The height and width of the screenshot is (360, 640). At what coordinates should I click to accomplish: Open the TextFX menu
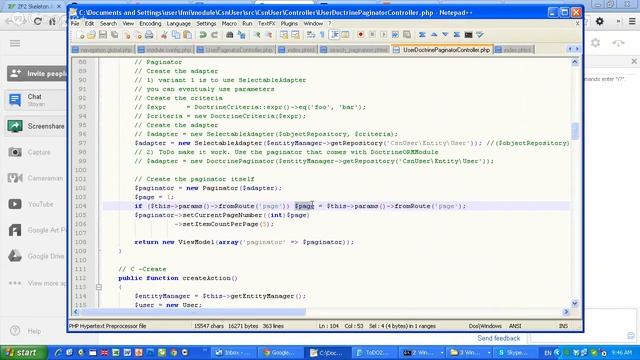click(x=266, y=24)
